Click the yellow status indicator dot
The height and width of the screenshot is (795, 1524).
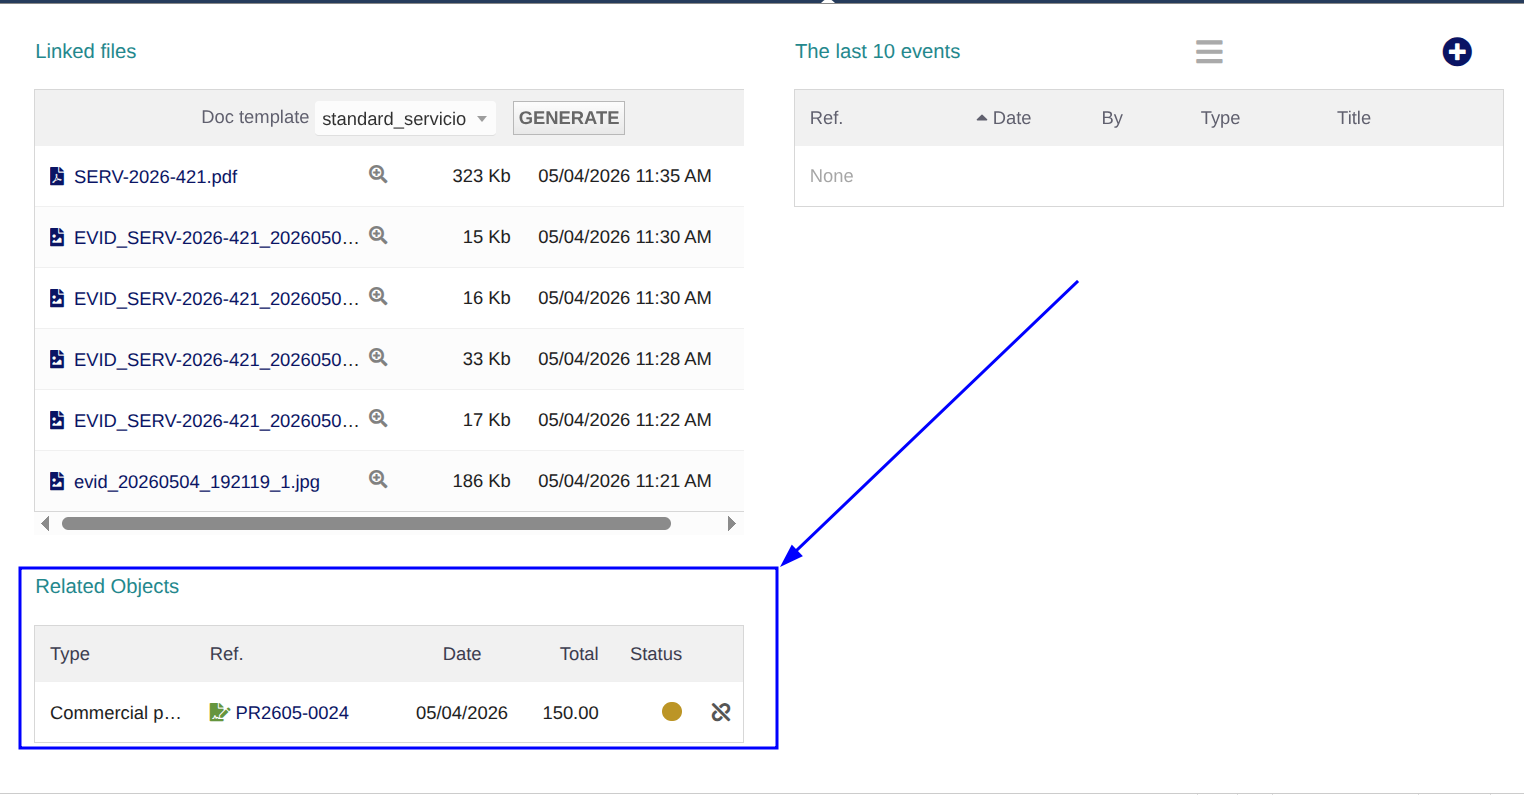672,711
